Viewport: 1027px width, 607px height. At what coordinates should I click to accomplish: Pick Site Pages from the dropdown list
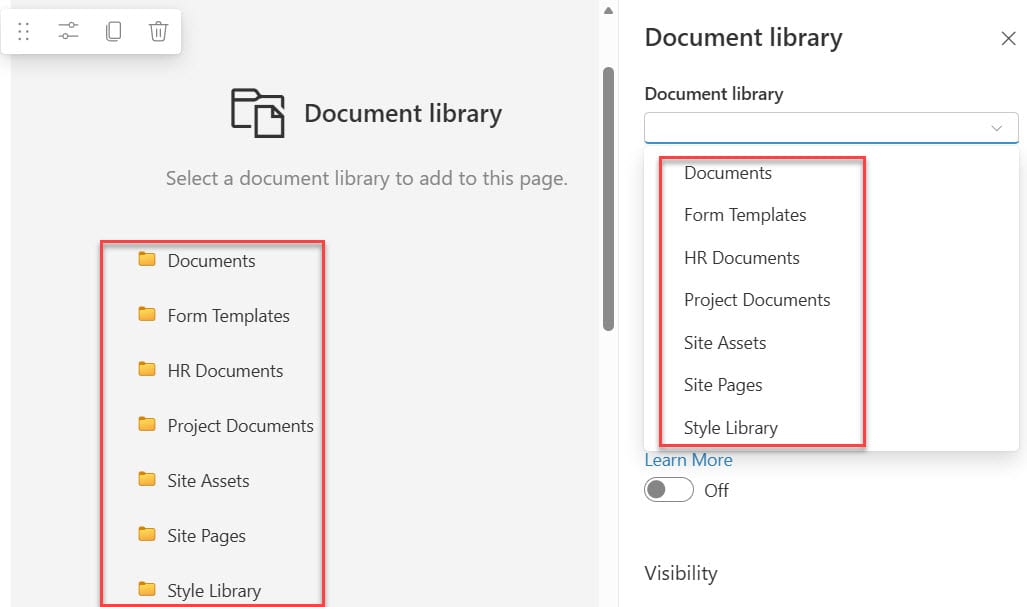click(x=723, y=385)
